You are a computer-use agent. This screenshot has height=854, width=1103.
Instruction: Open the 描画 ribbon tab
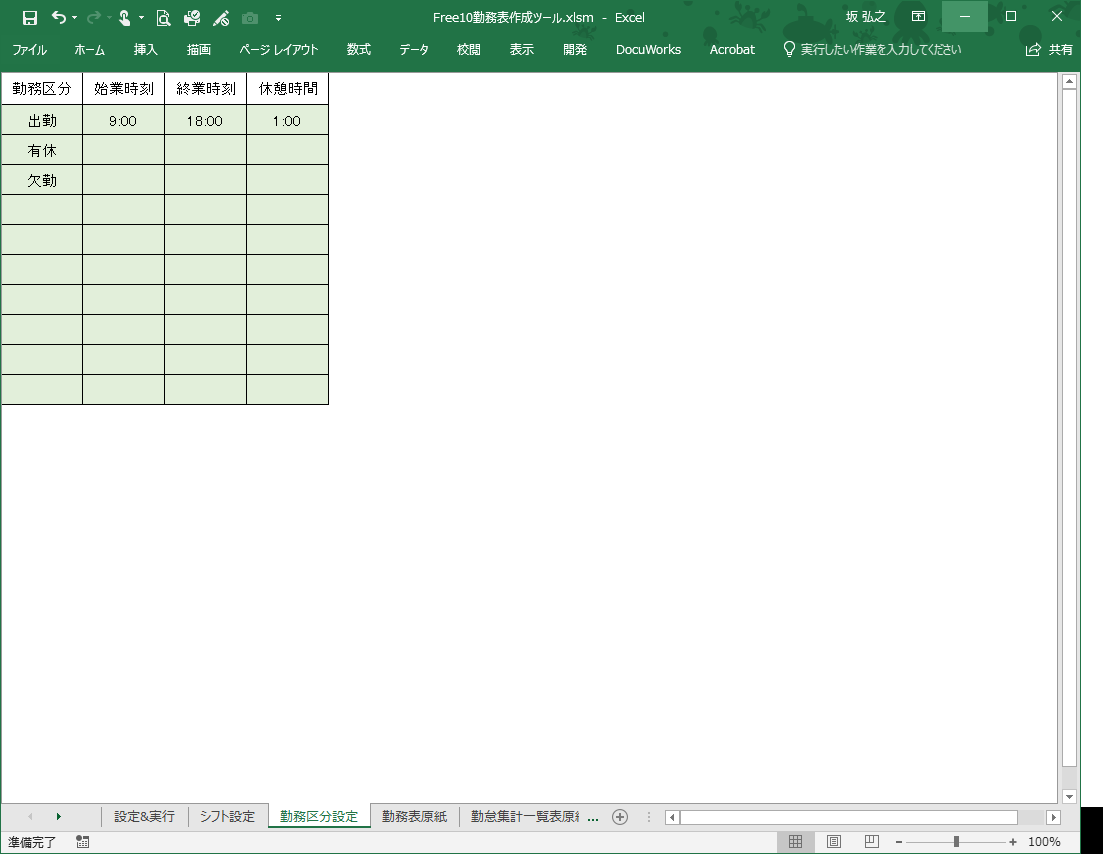pyautogui.click(x=199, y=50)
